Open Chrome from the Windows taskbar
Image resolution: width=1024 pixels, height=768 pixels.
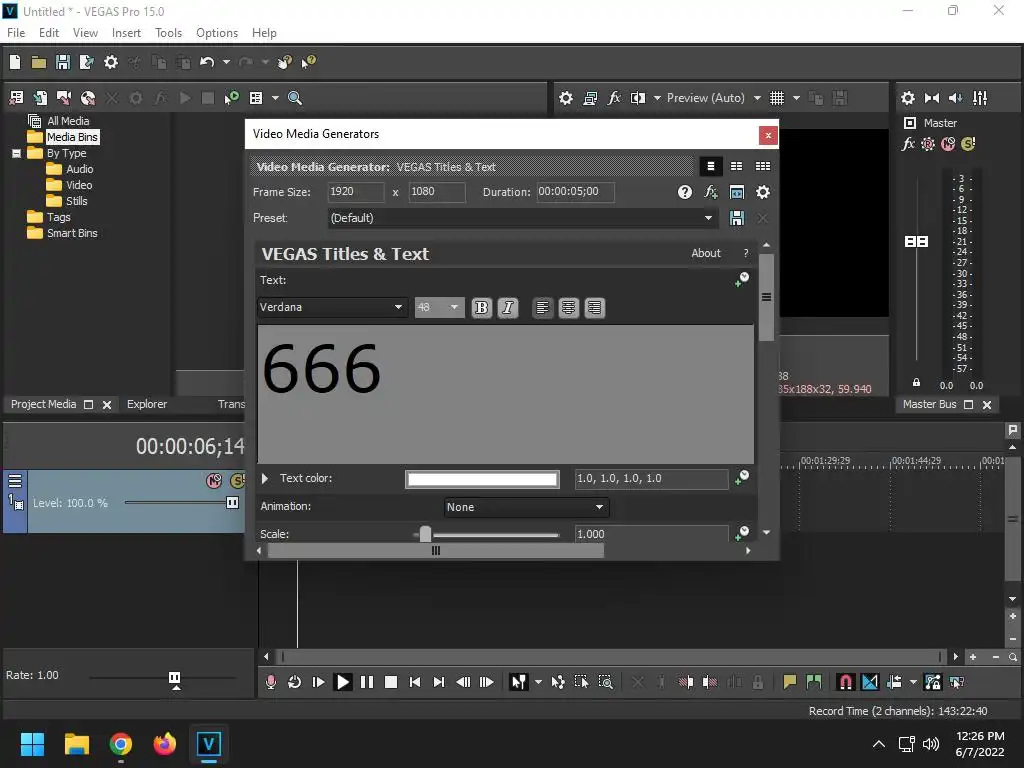pyautogui.click(x=121, y=744)
